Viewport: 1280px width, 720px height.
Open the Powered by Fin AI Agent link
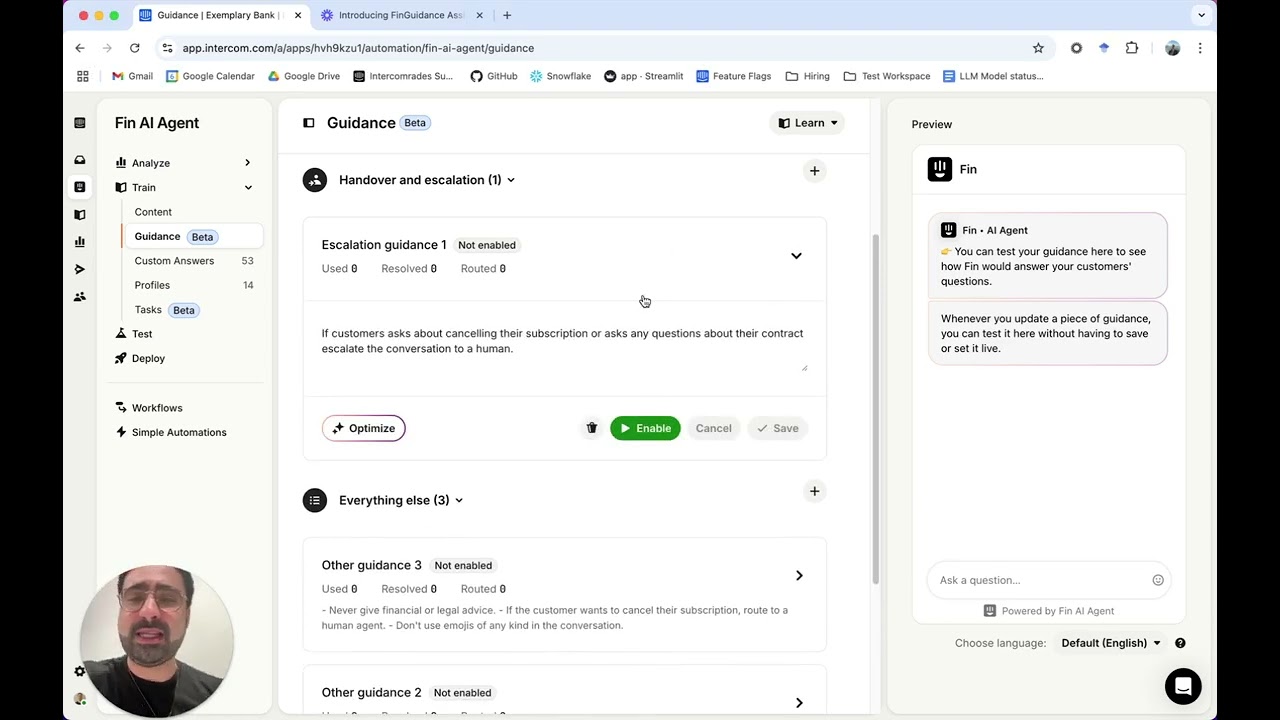[x=1048, y=611]
